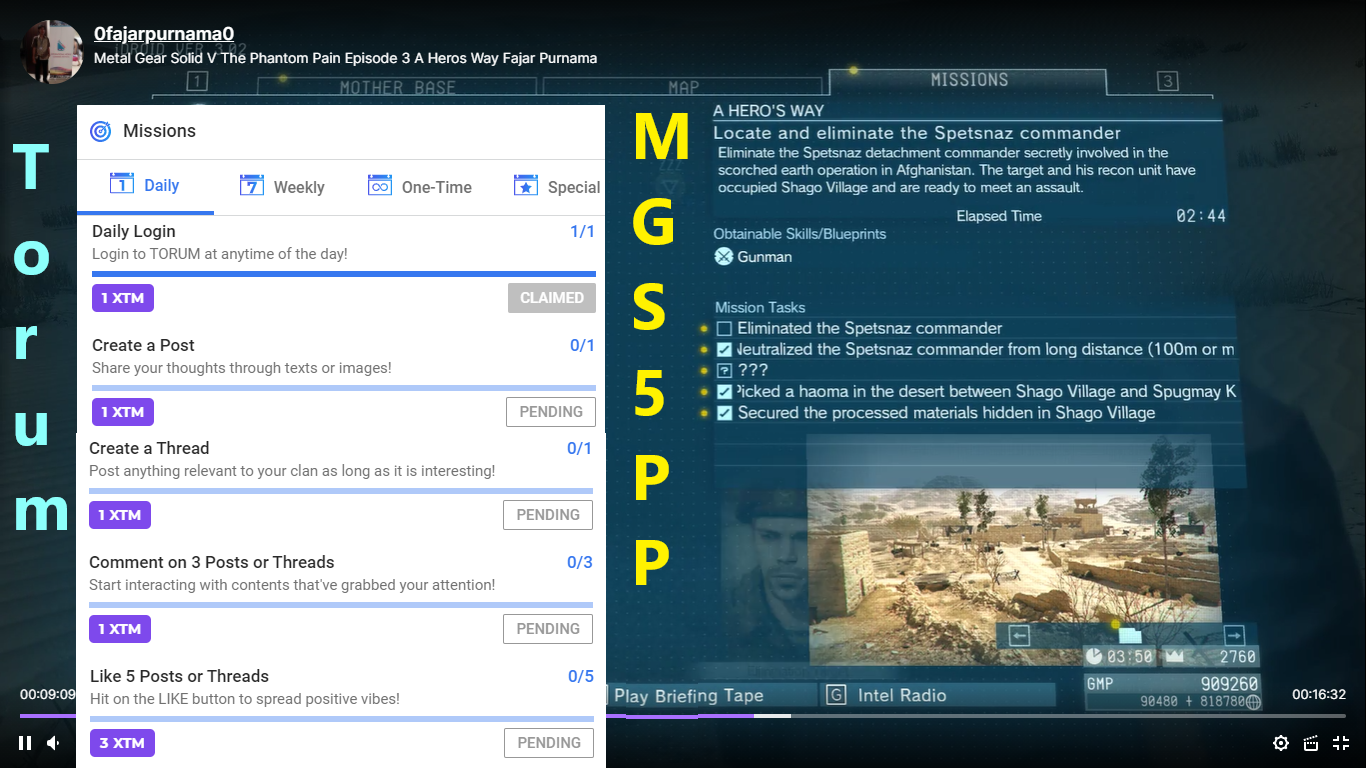Open video settings gear icon
Viewport: 1366px width, 768px height.
coord(1281,743)
